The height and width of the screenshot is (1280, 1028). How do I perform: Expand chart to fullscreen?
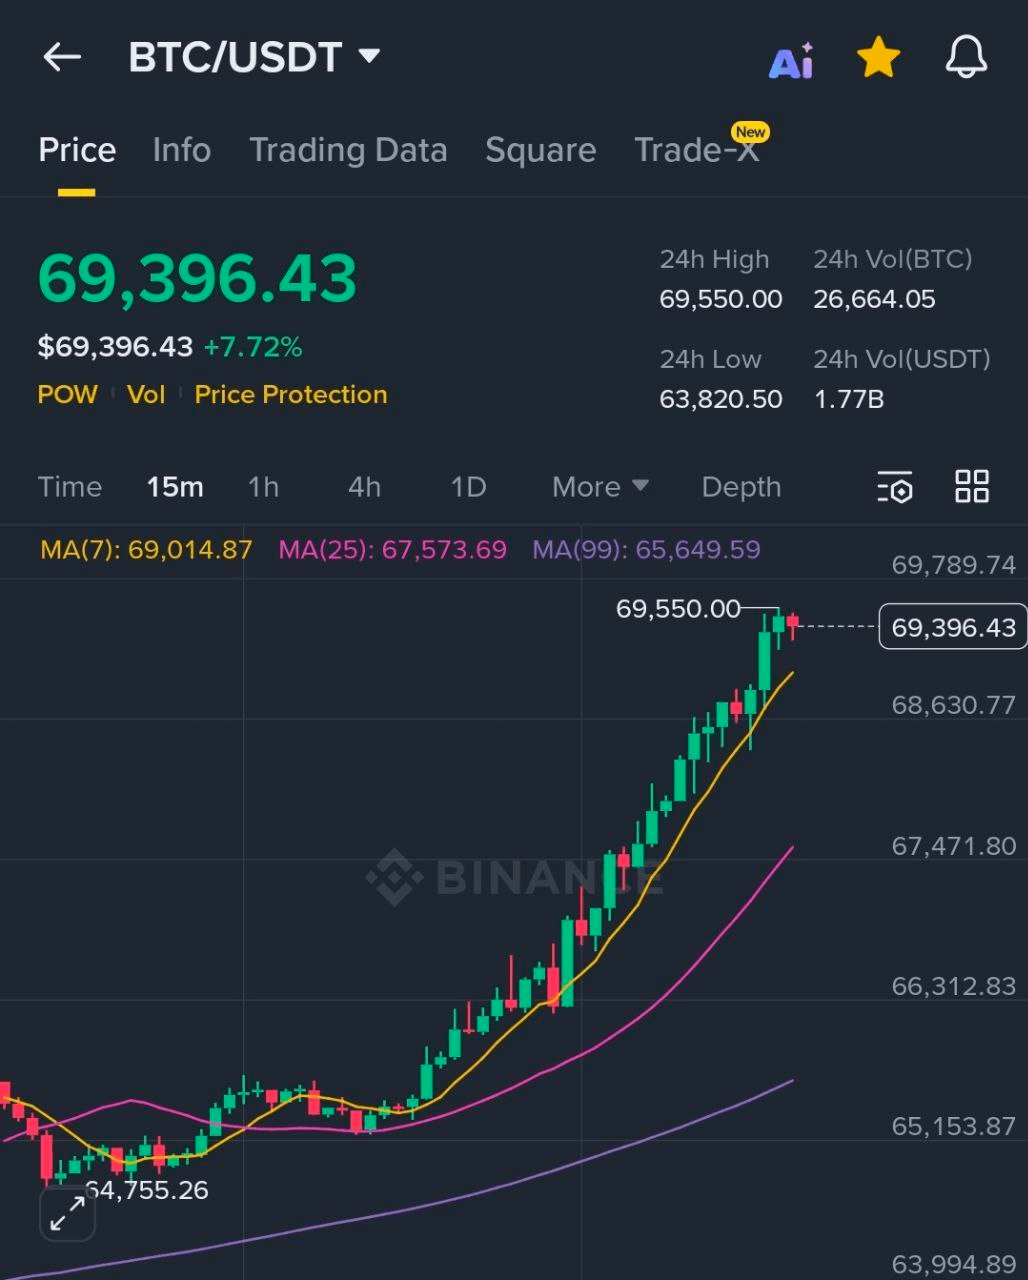click(x=67, y=1214)
